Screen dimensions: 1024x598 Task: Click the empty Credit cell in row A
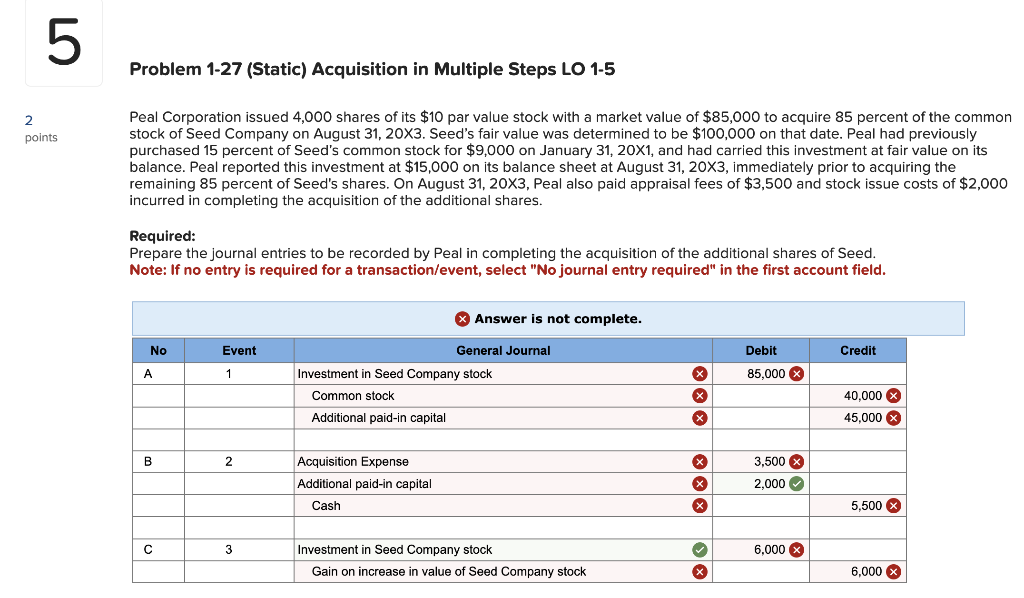click(x=857, y=374)
